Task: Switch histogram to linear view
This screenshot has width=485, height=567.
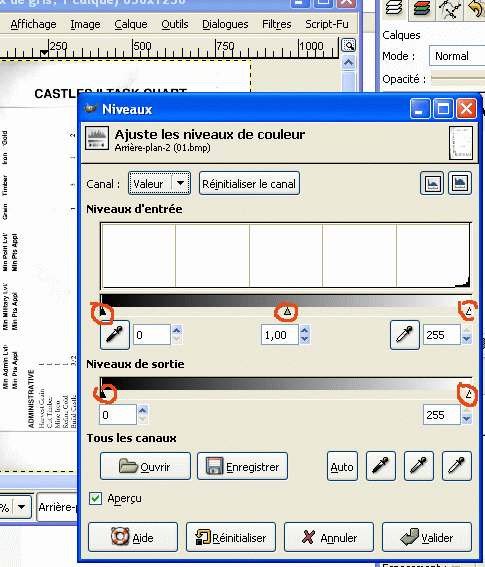Action: pos(432,183)
